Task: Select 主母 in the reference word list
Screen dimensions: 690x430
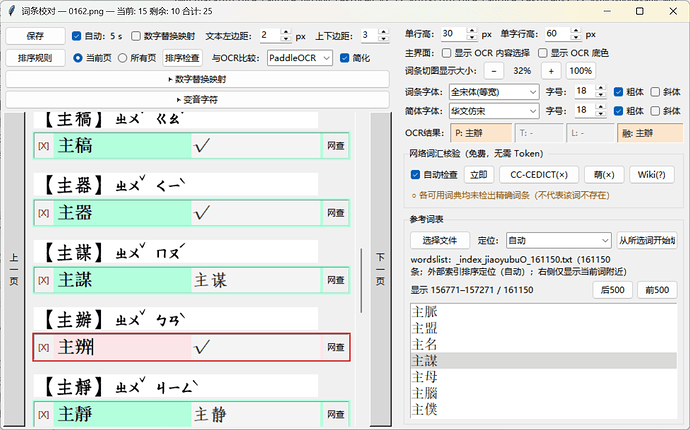Action: point(543,377)
